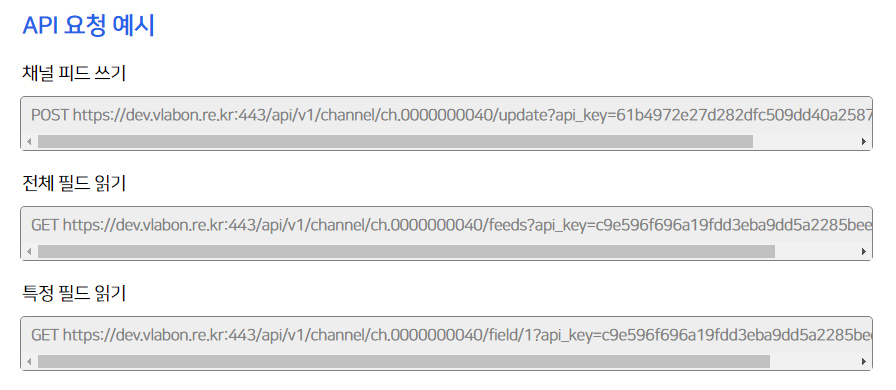Click the horizontal scrollbar thumb in 특정 필드 읽기 box
896x390 pixels.
[x=404, y=361]
